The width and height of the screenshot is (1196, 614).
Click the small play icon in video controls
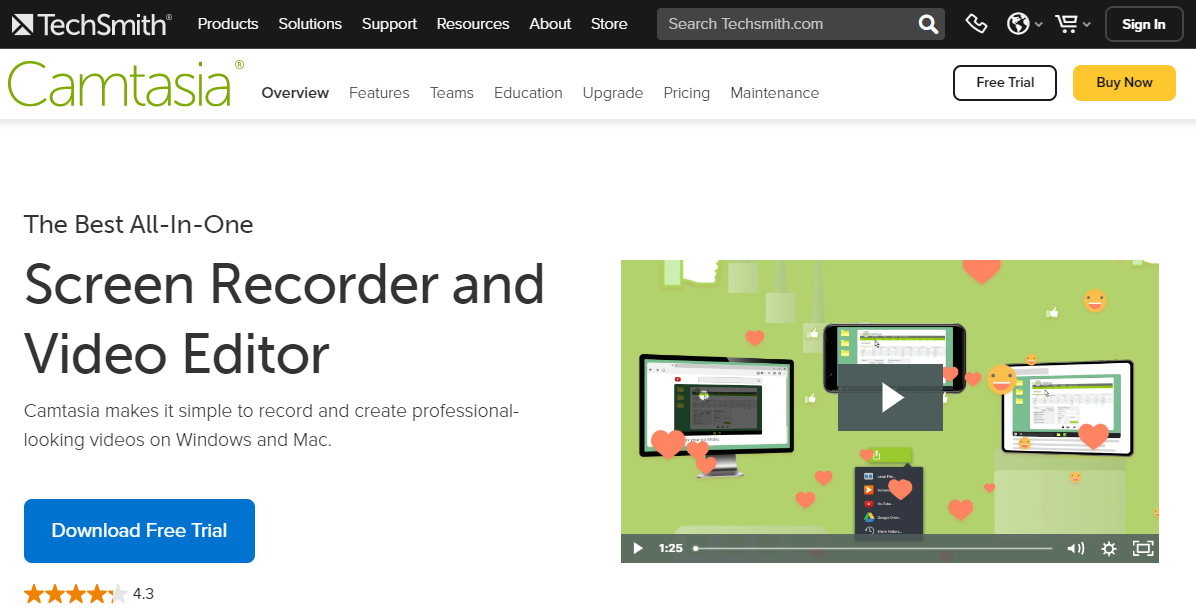point(637,548)
